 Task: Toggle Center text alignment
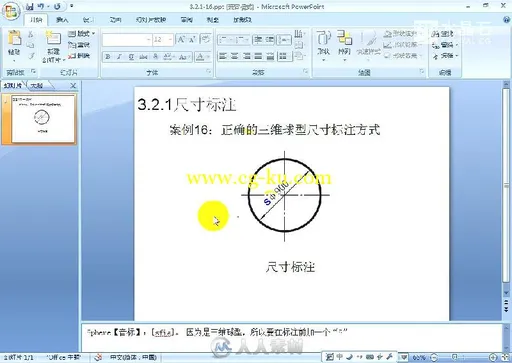click(234, 56)
